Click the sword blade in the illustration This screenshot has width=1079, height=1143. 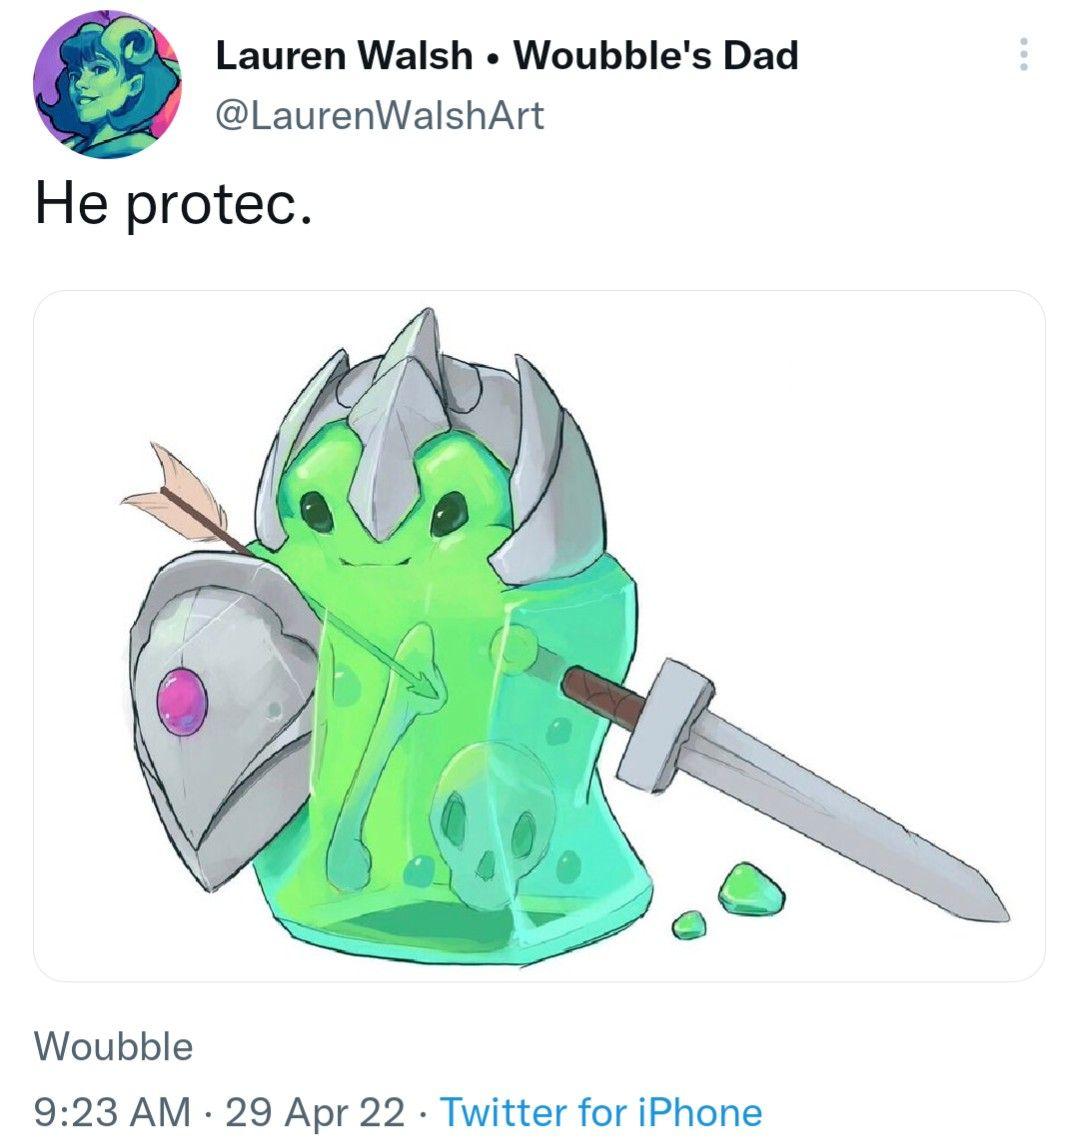point(838,820)
